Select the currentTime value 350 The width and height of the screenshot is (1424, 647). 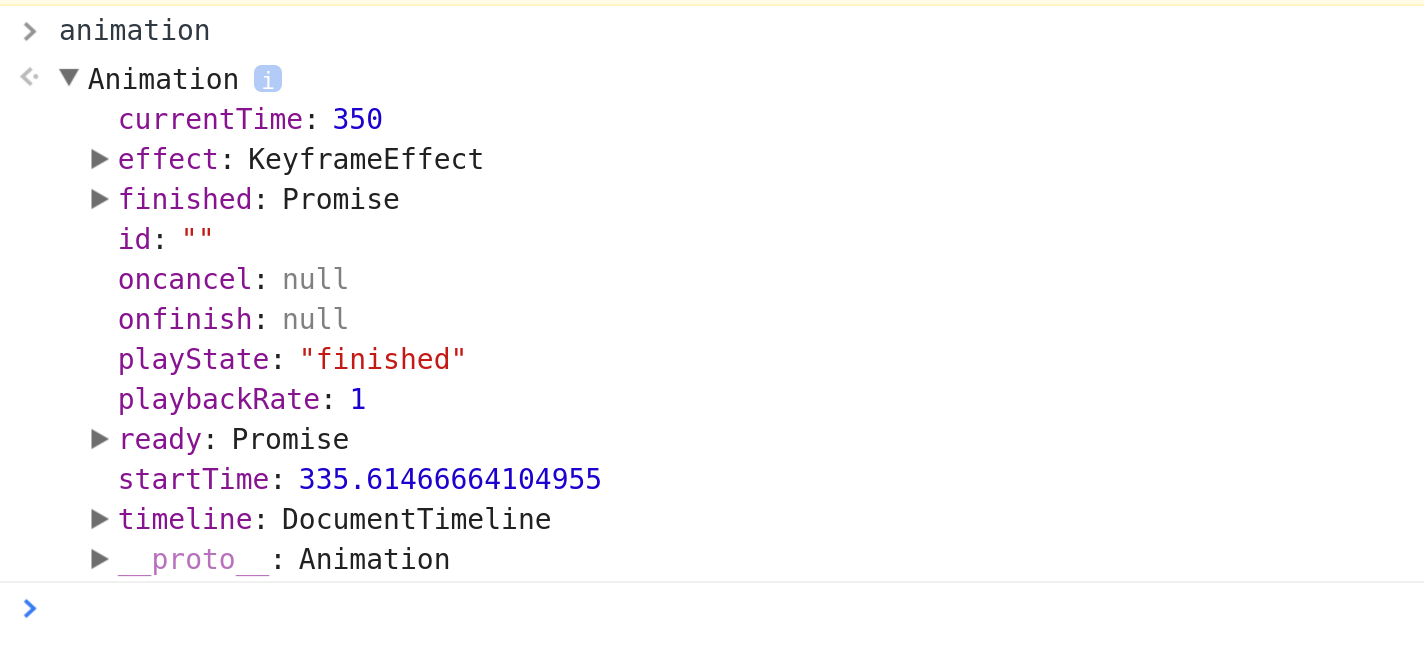358,120
